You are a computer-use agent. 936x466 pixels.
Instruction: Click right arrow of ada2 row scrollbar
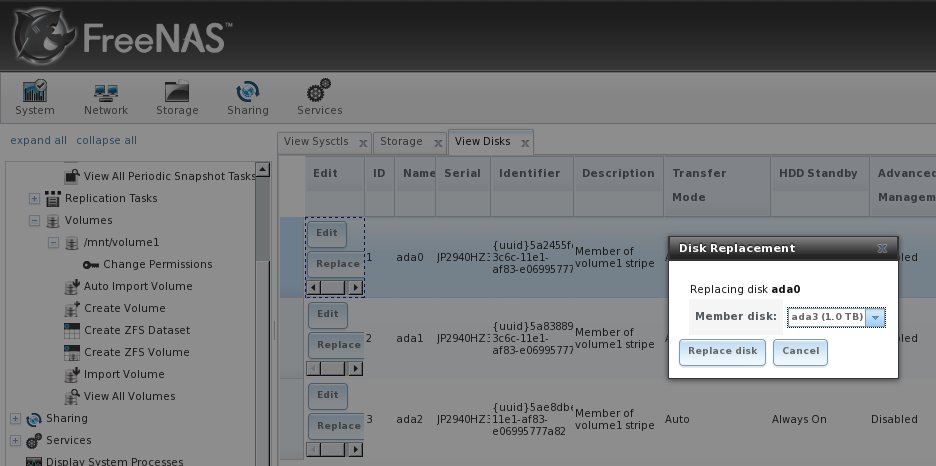point(356,449)
